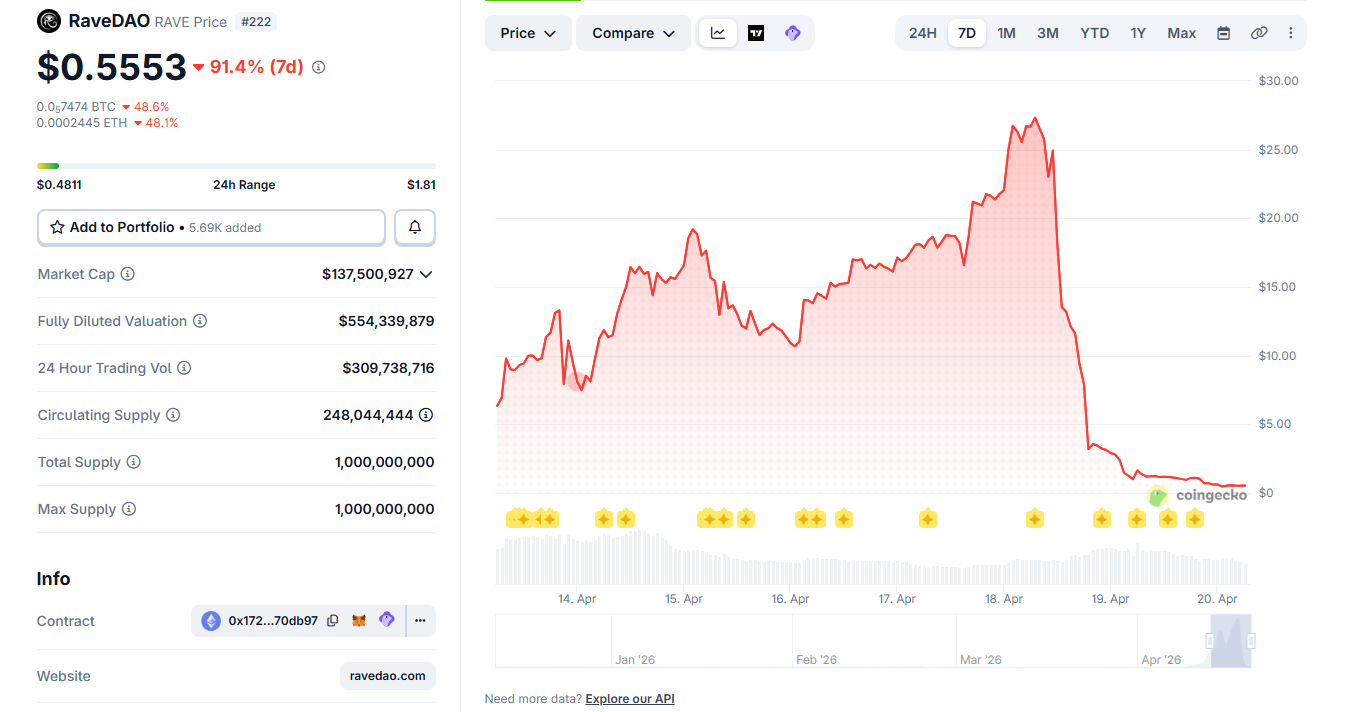Viewport: 1369px width, 712px height.
Task: Select the line chart icon
Action: pos(718,32)
